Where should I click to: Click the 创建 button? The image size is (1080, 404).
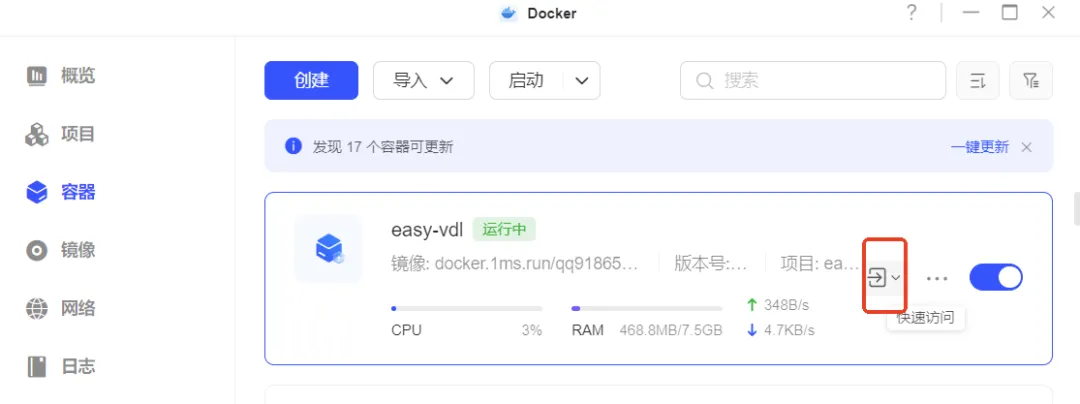coord(311,81)
